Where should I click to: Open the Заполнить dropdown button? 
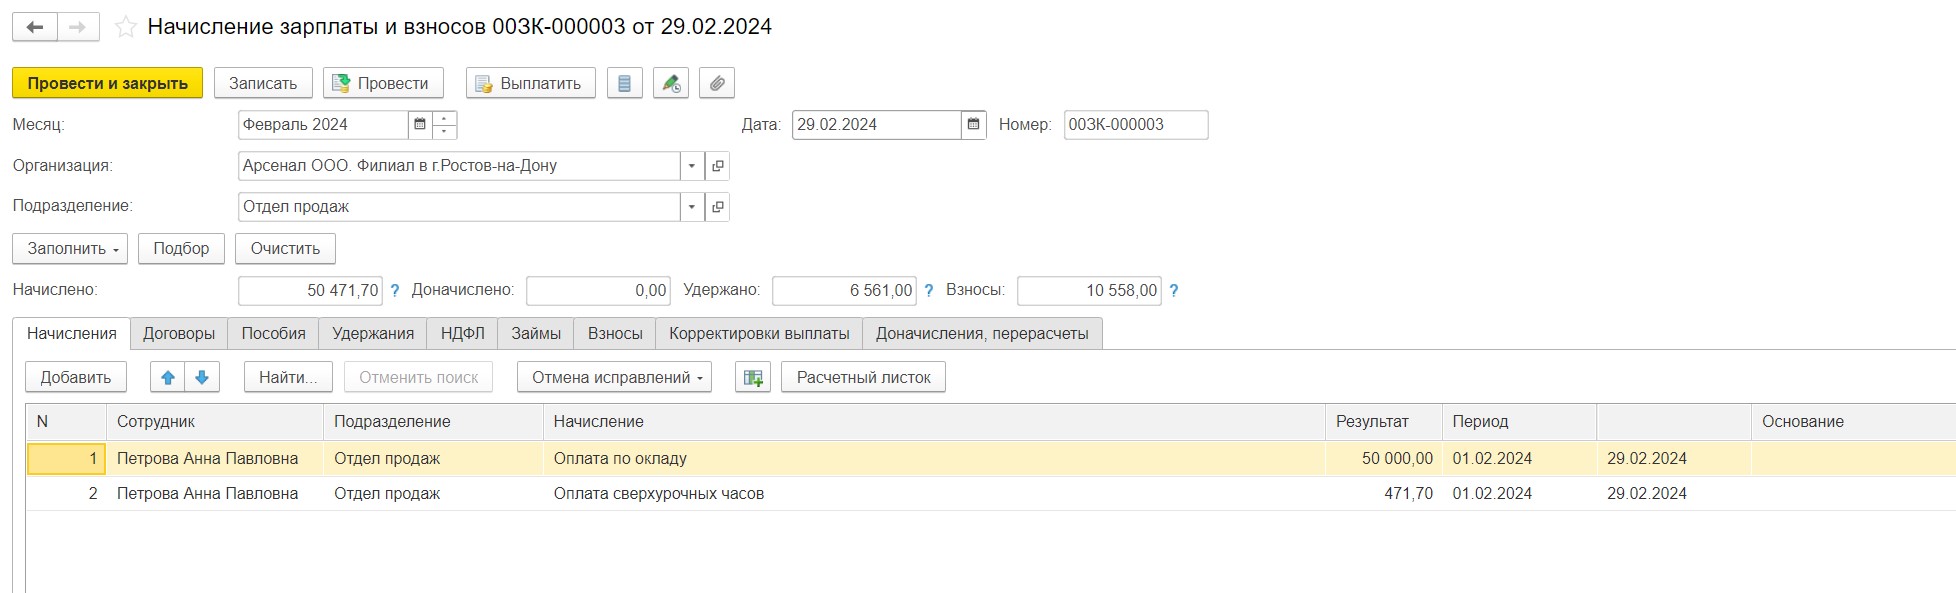(70, 248)
